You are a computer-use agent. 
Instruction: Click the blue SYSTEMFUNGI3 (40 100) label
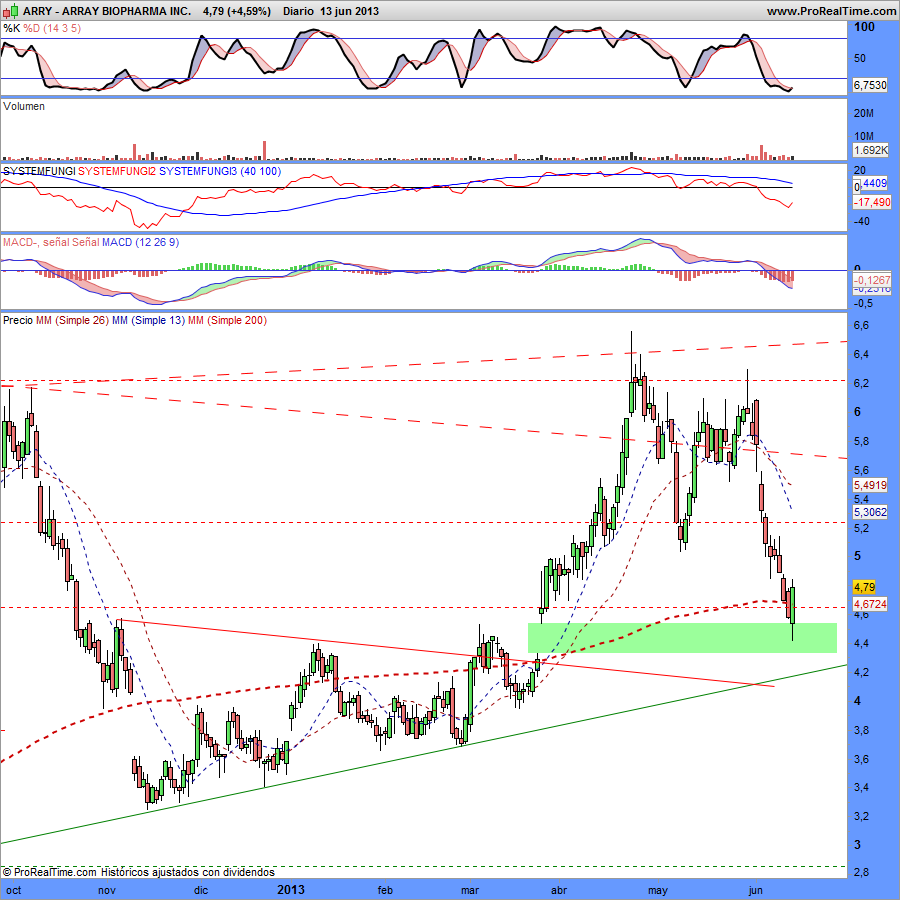click(220, 171)
